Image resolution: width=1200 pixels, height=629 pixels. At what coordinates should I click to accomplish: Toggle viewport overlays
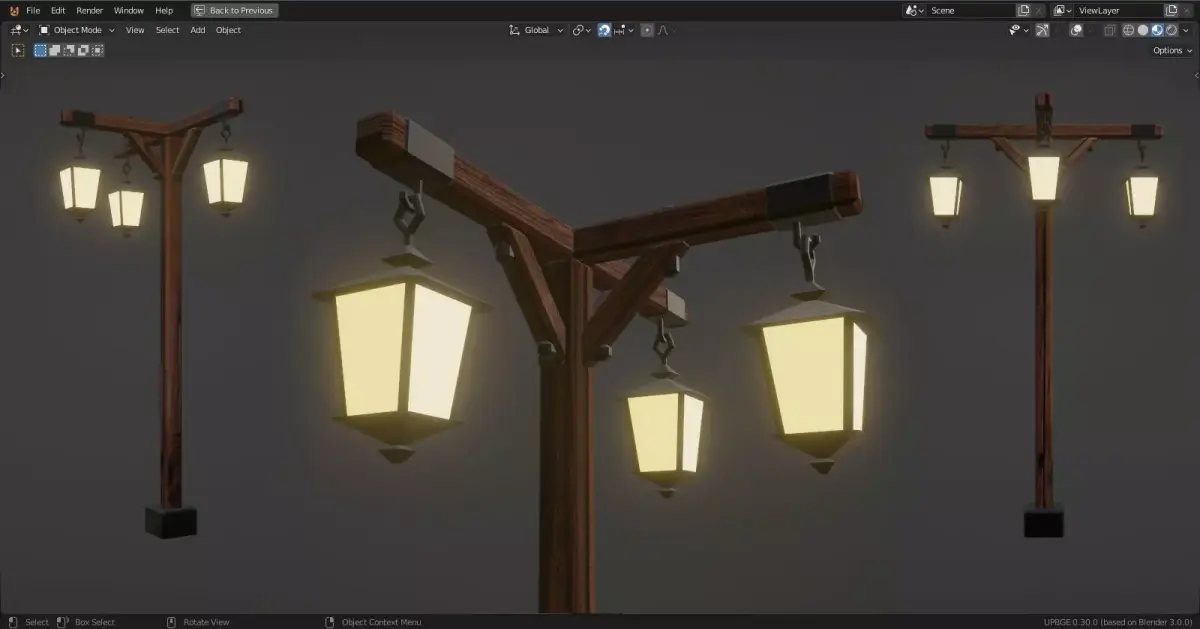click(1076, 30)
